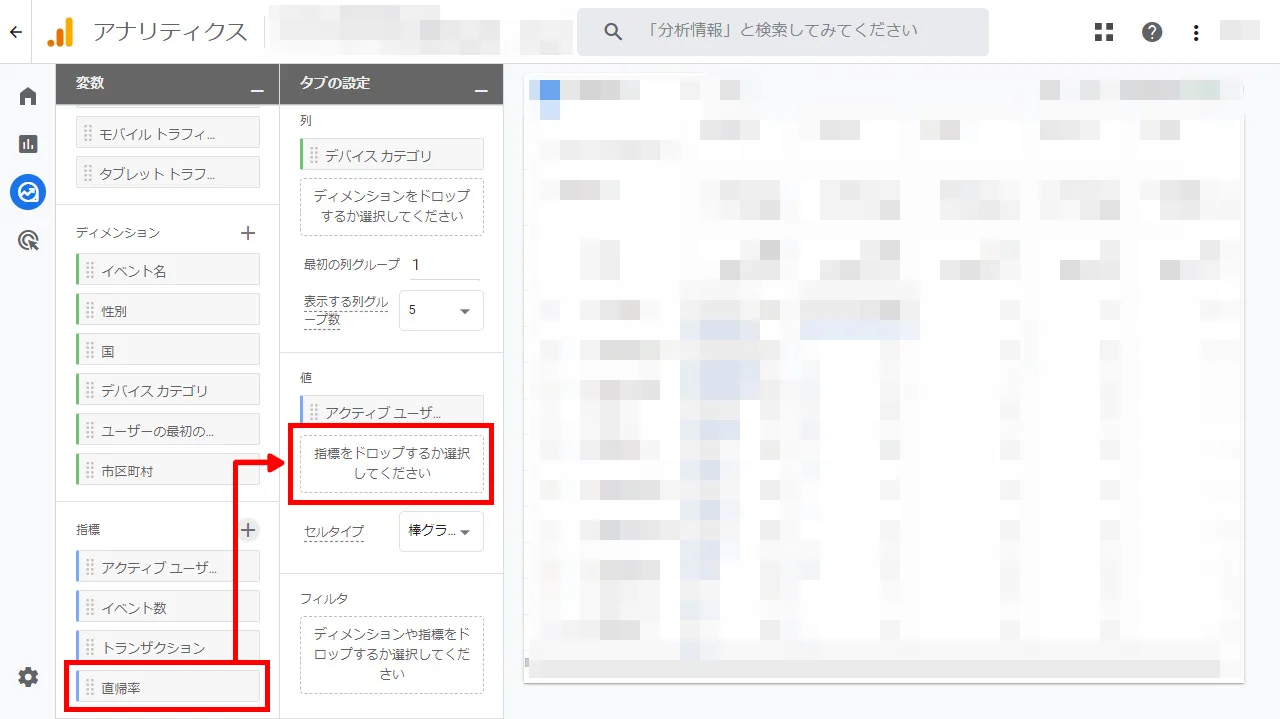Image resolution: width=1280 pixels, height=719 pixels.
Task: Open the Analytics Home via house icon
Action: click(27, 96)
